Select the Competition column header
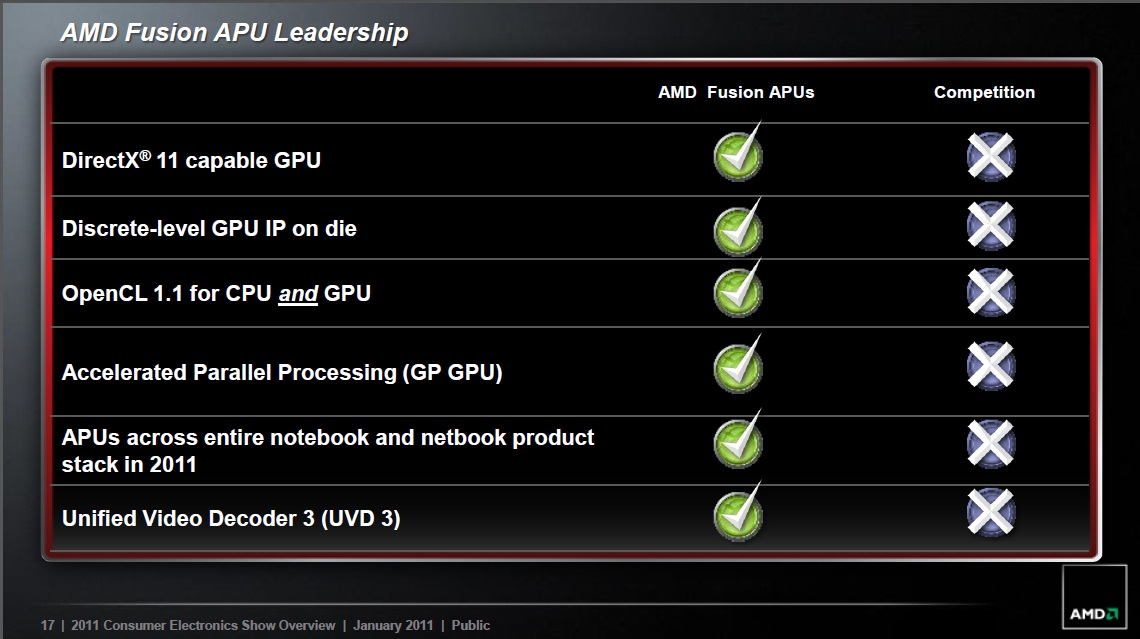 pos(984,92)
